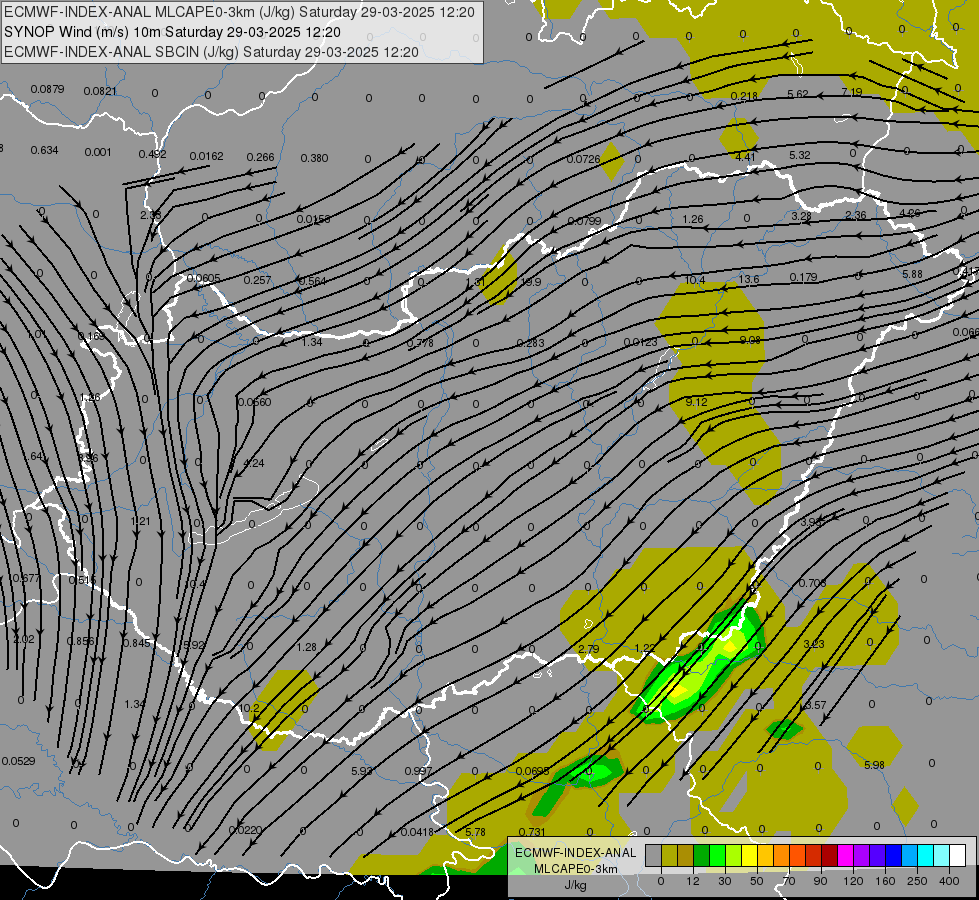
Task: Click the map value '9.08'
Action: (750, 340)
